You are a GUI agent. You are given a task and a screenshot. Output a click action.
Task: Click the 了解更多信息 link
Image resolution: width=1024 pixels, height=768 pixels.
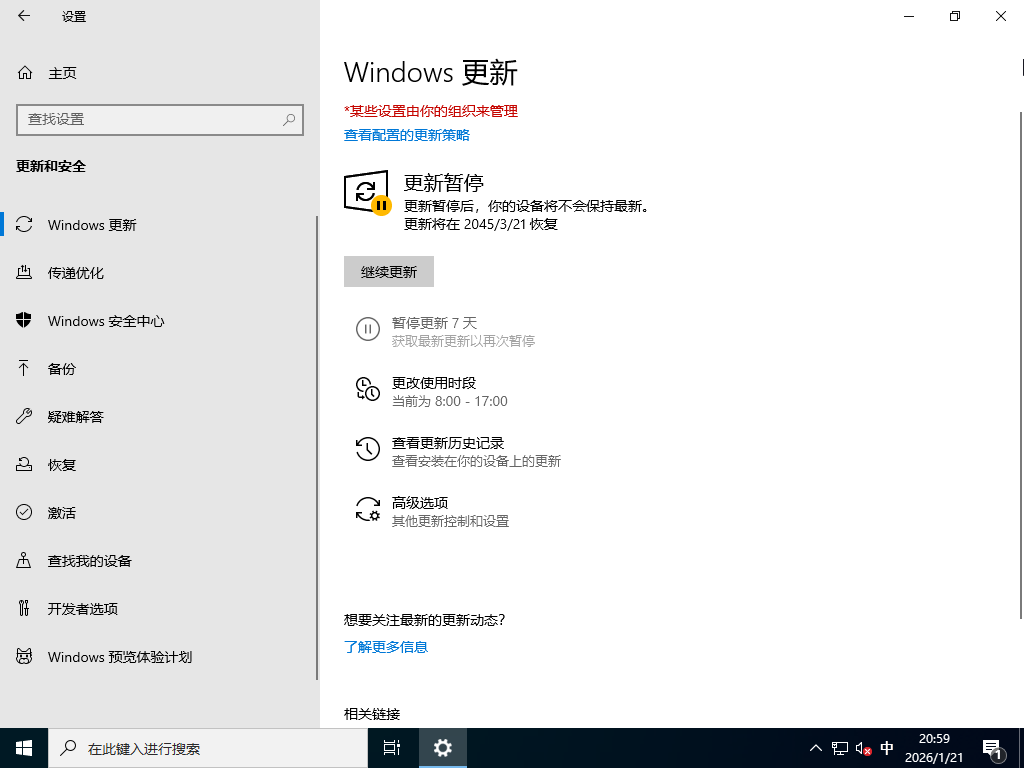coord(386,647)
